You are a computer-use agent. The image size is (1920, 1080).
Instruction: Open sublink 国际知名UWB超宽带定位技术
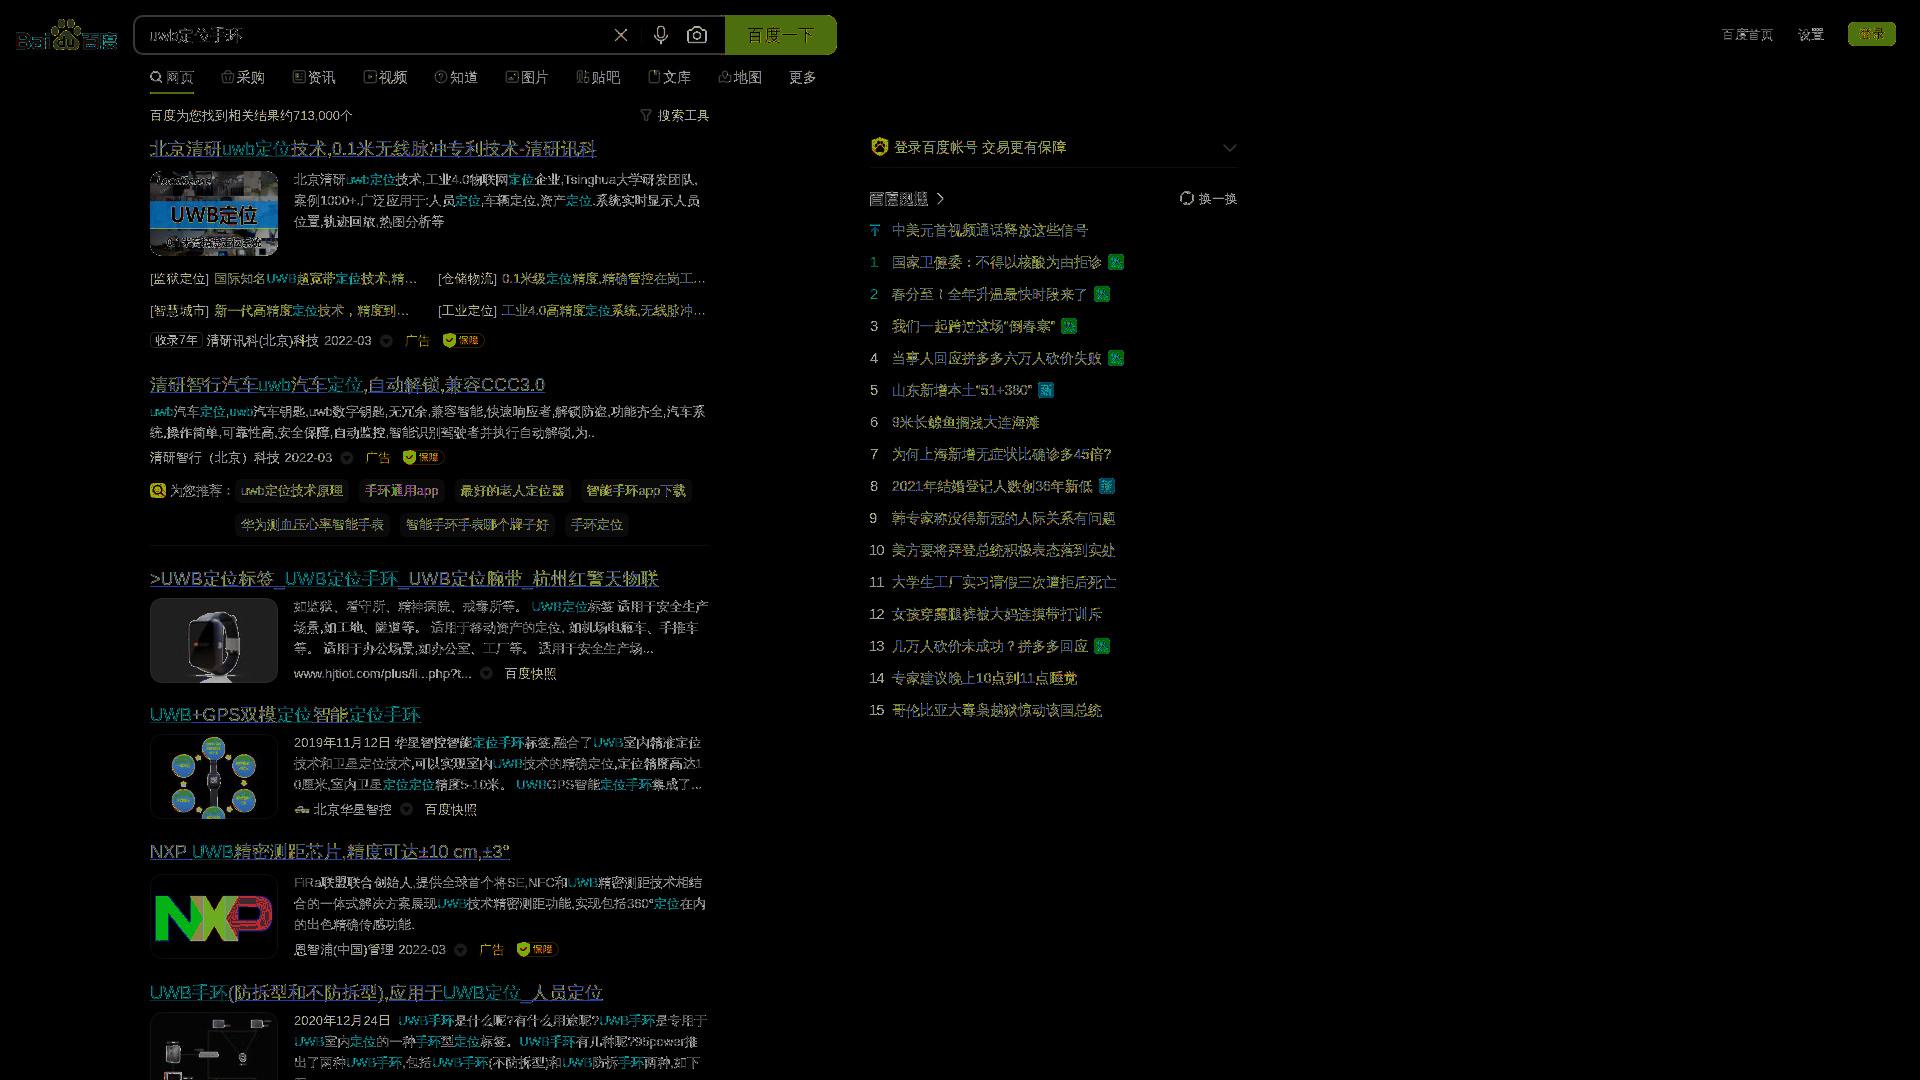point(316,279)
